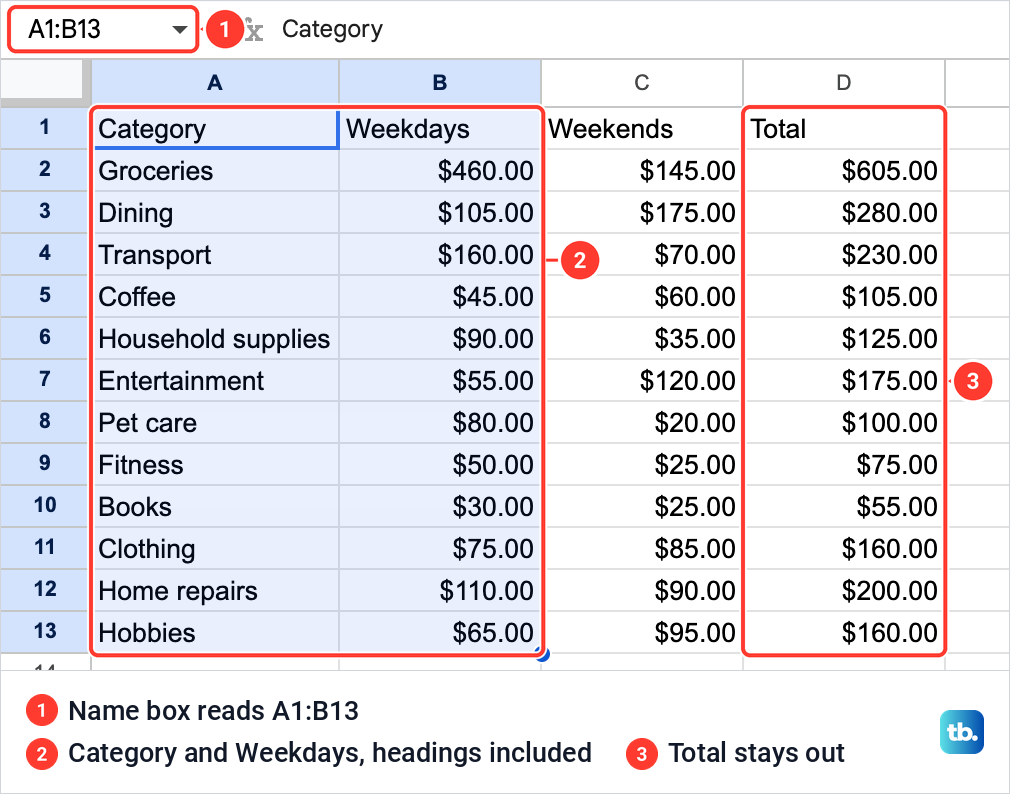The width and height of the screenshot is (1010, 794).
Task: Select the Dining cell
Action: pyautogui.click(x=215, y=213)
